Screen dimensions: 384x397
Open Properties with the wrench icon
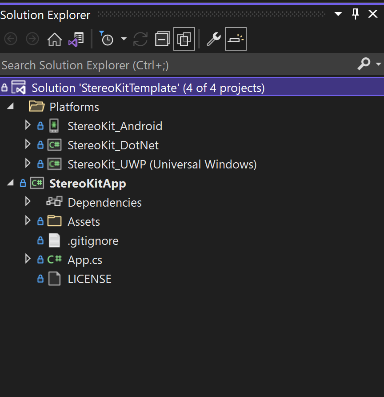(x=214, y=39)
